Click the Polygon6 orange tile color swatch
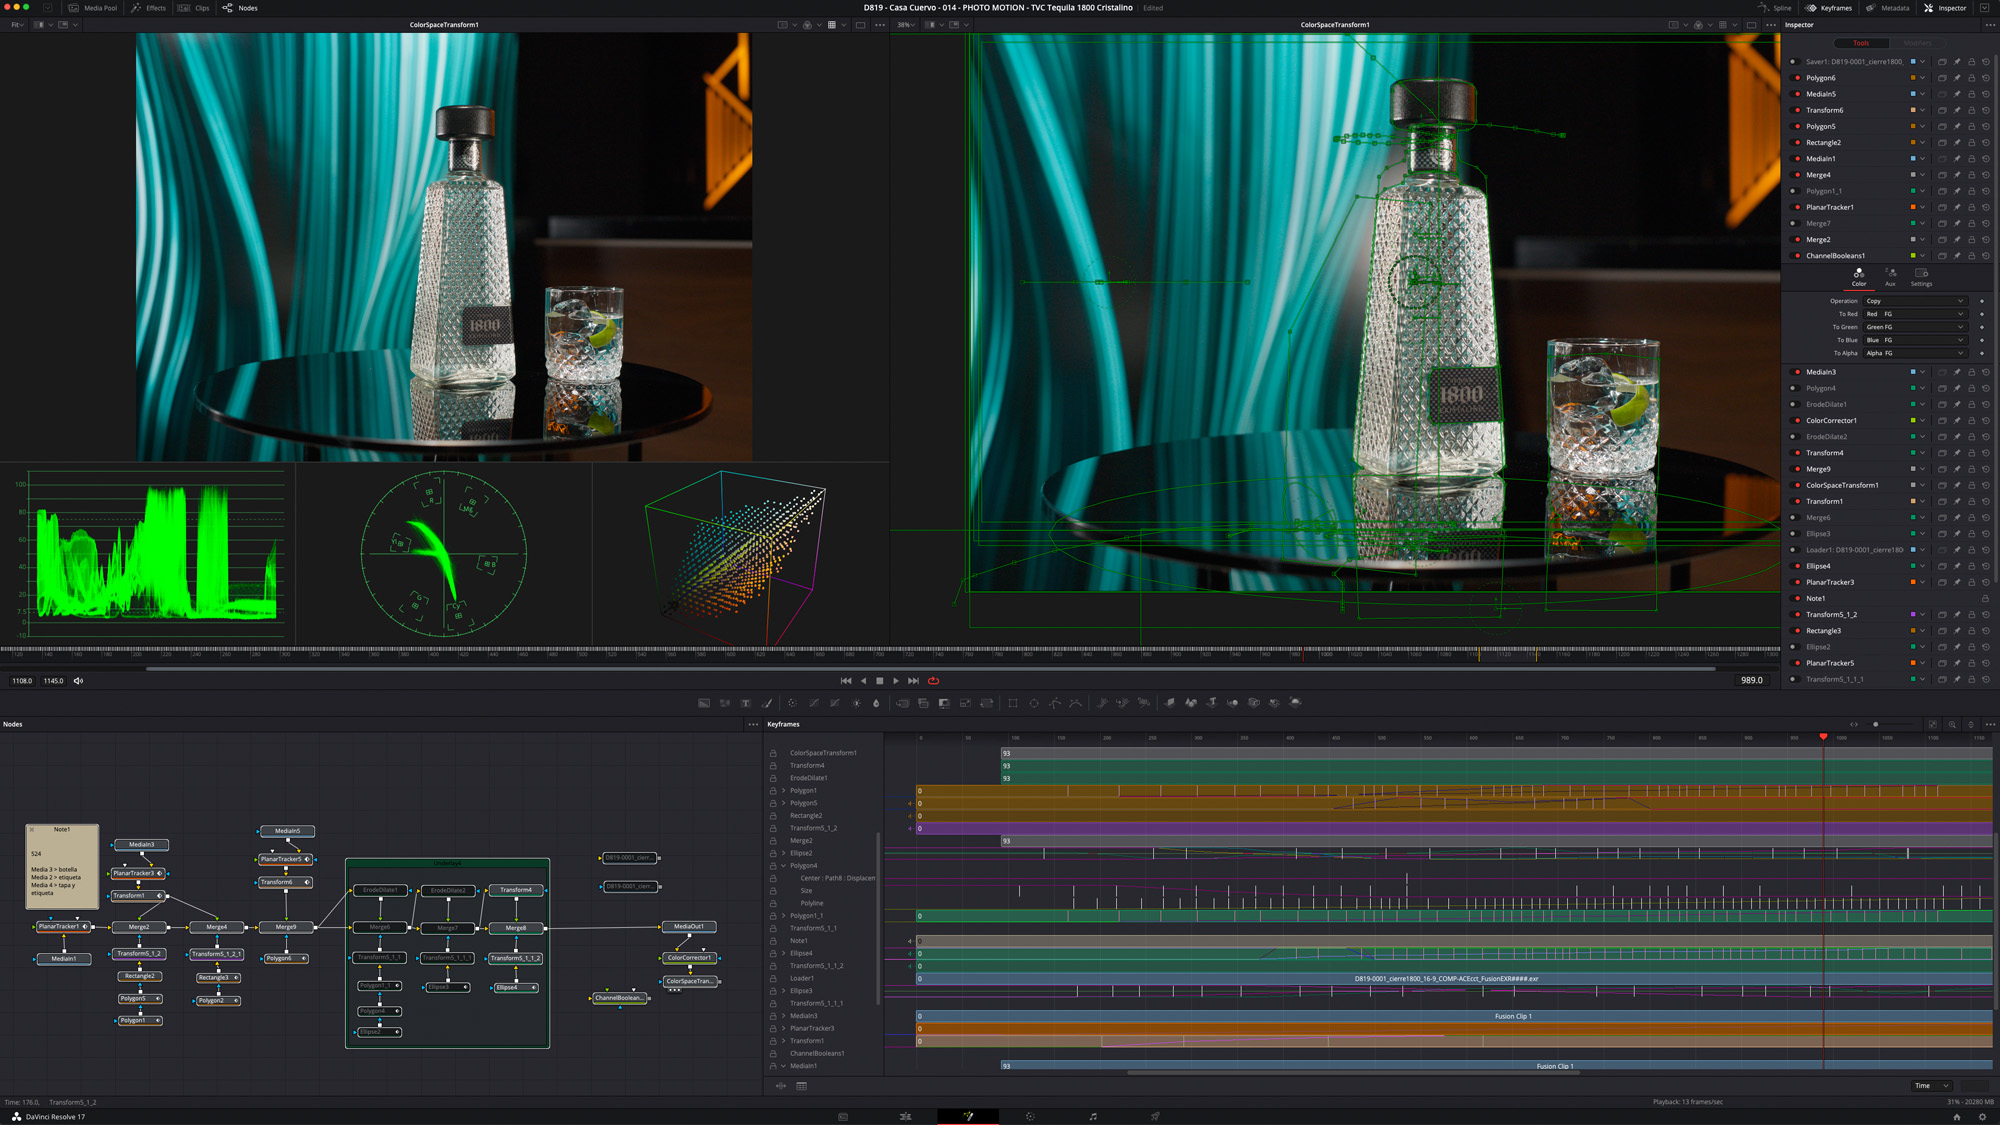This screenshot has width=2000, height=1125. click(x=1913, y=78)
